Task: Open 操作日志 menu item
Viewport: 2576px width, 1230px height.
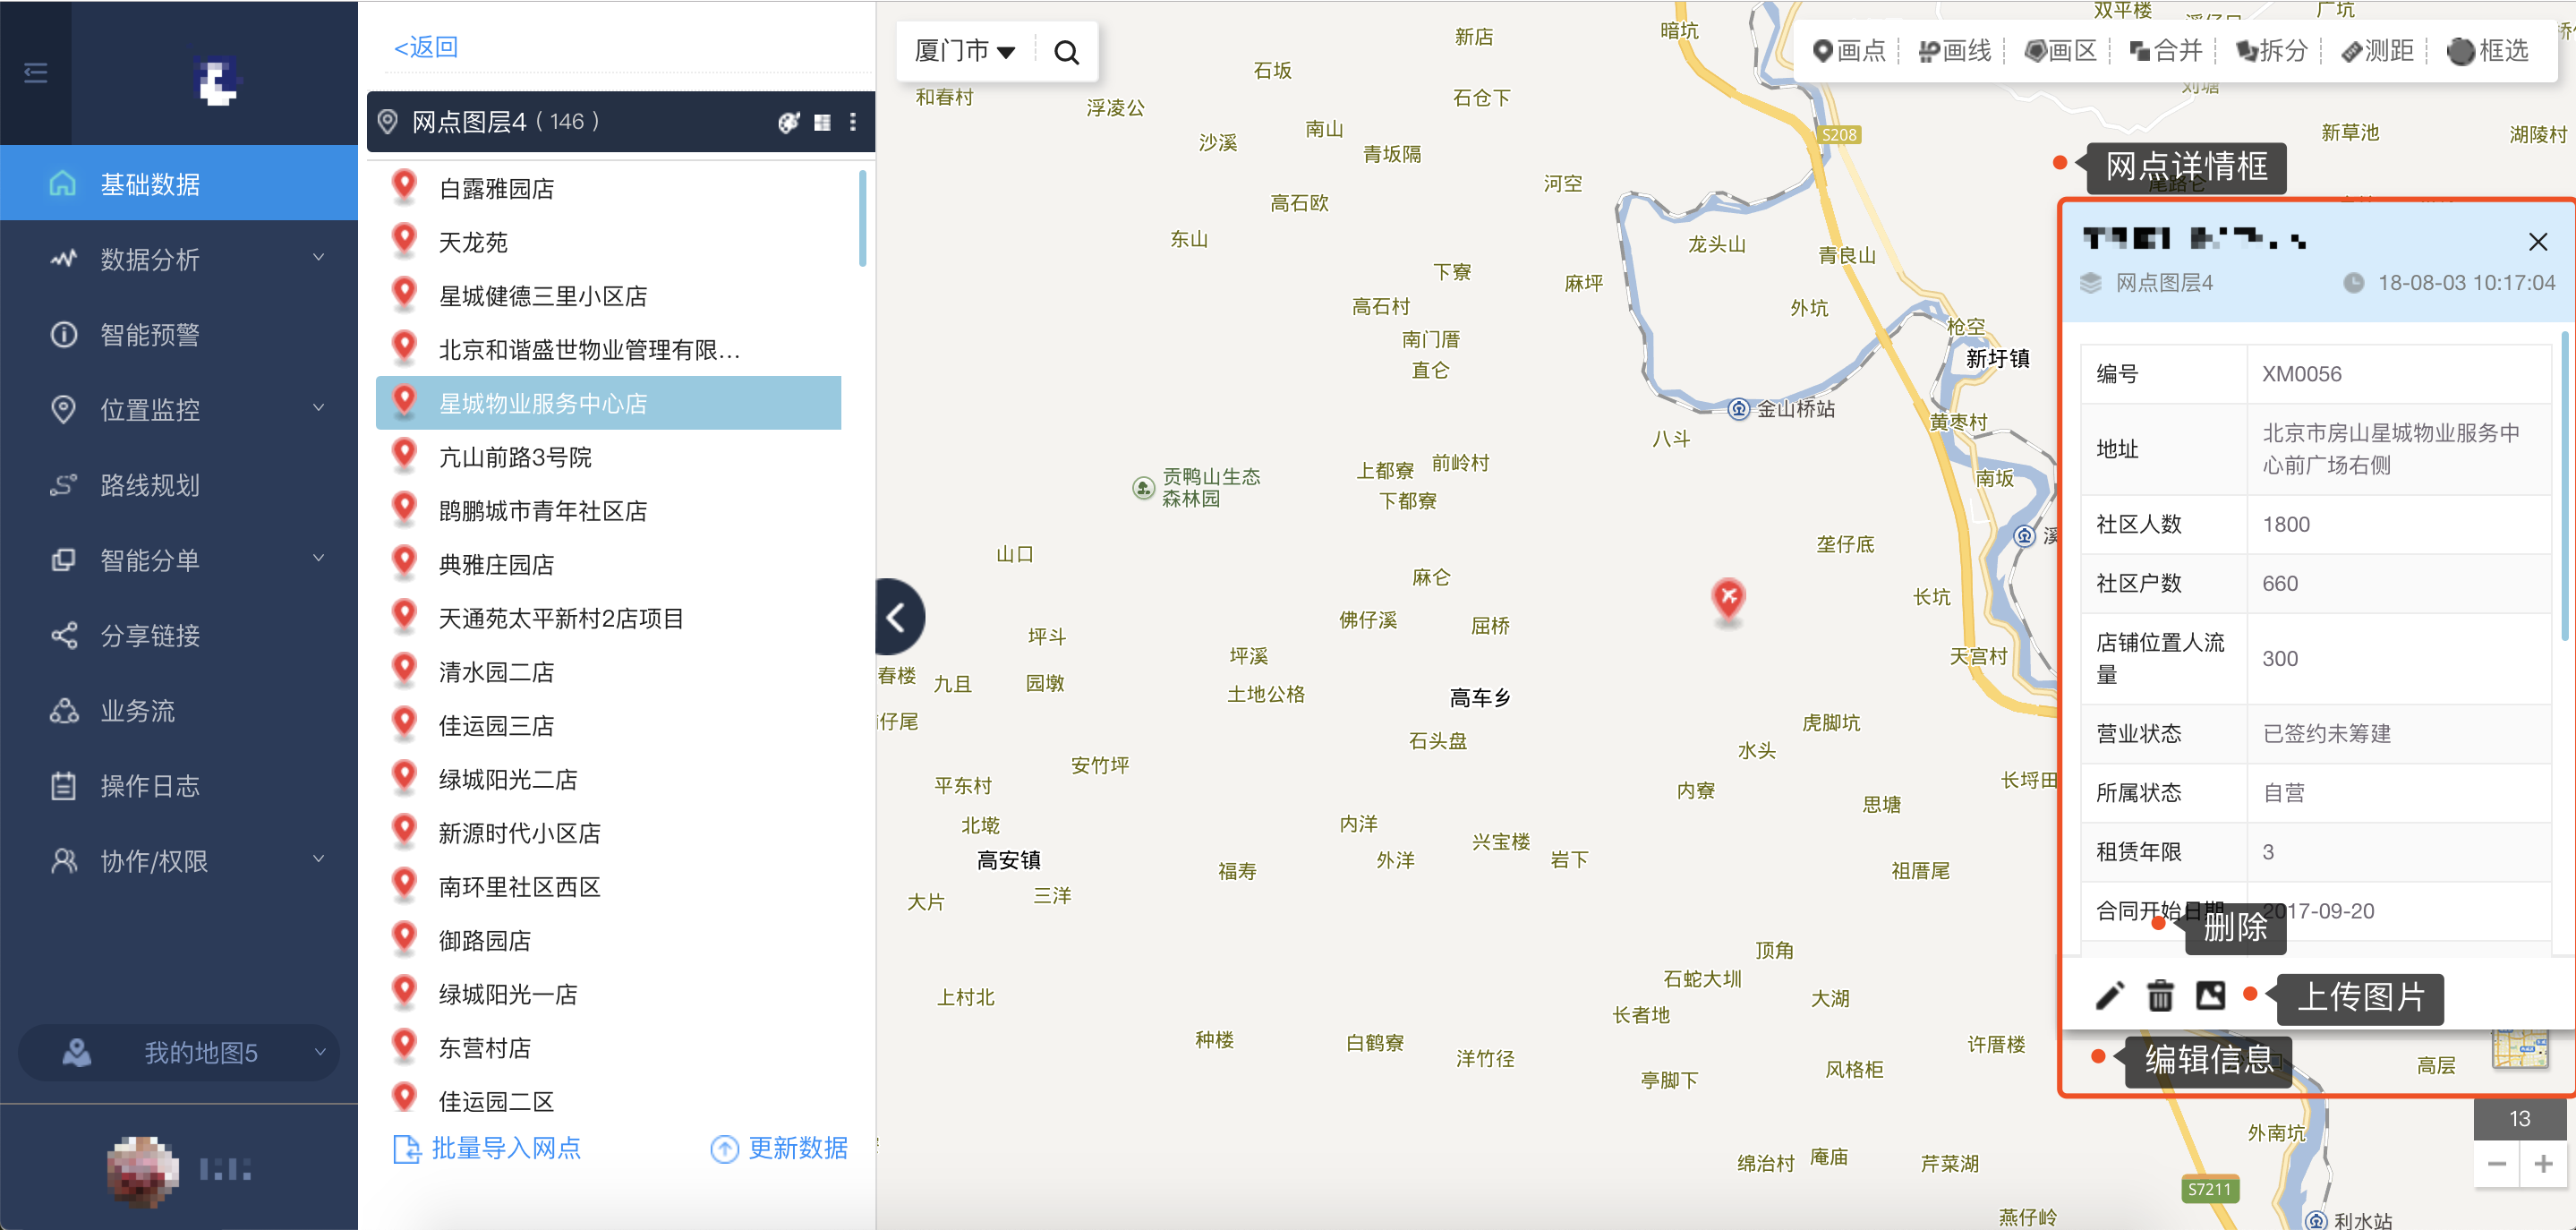Action: pyautogui.click(x=179, y=786)
